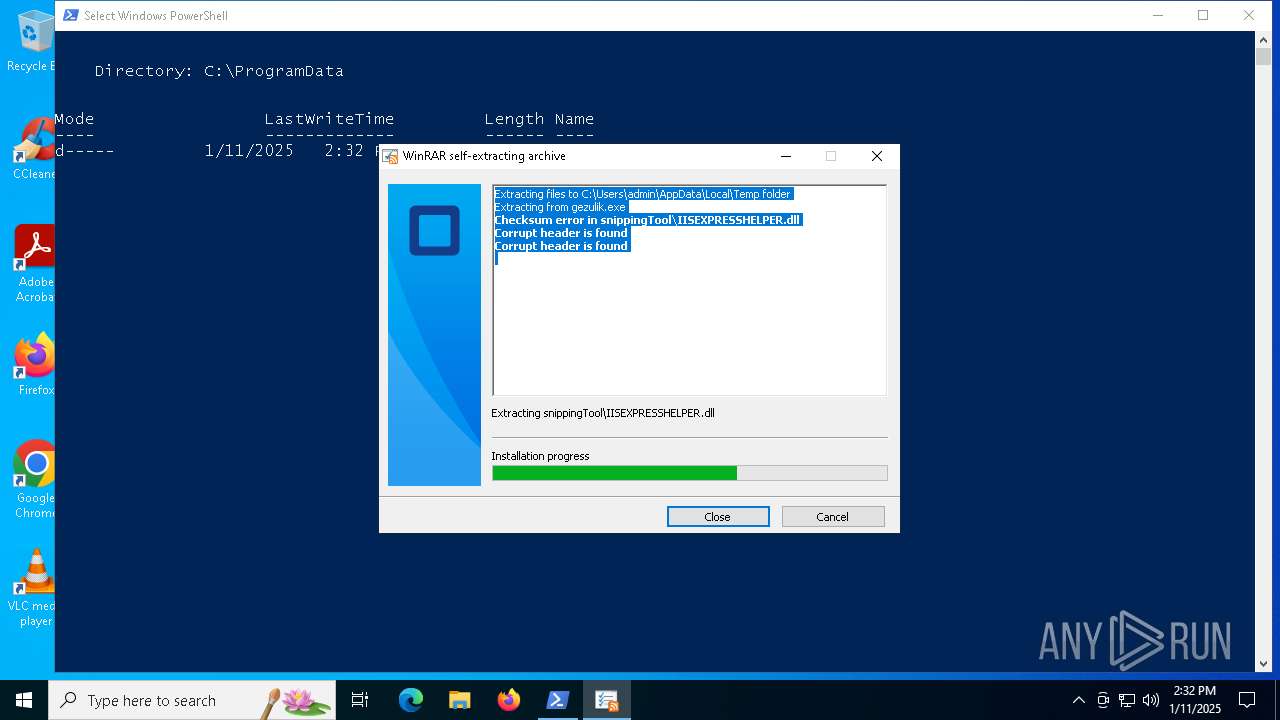Click the 'Installation progress' label

coord(540,456)
